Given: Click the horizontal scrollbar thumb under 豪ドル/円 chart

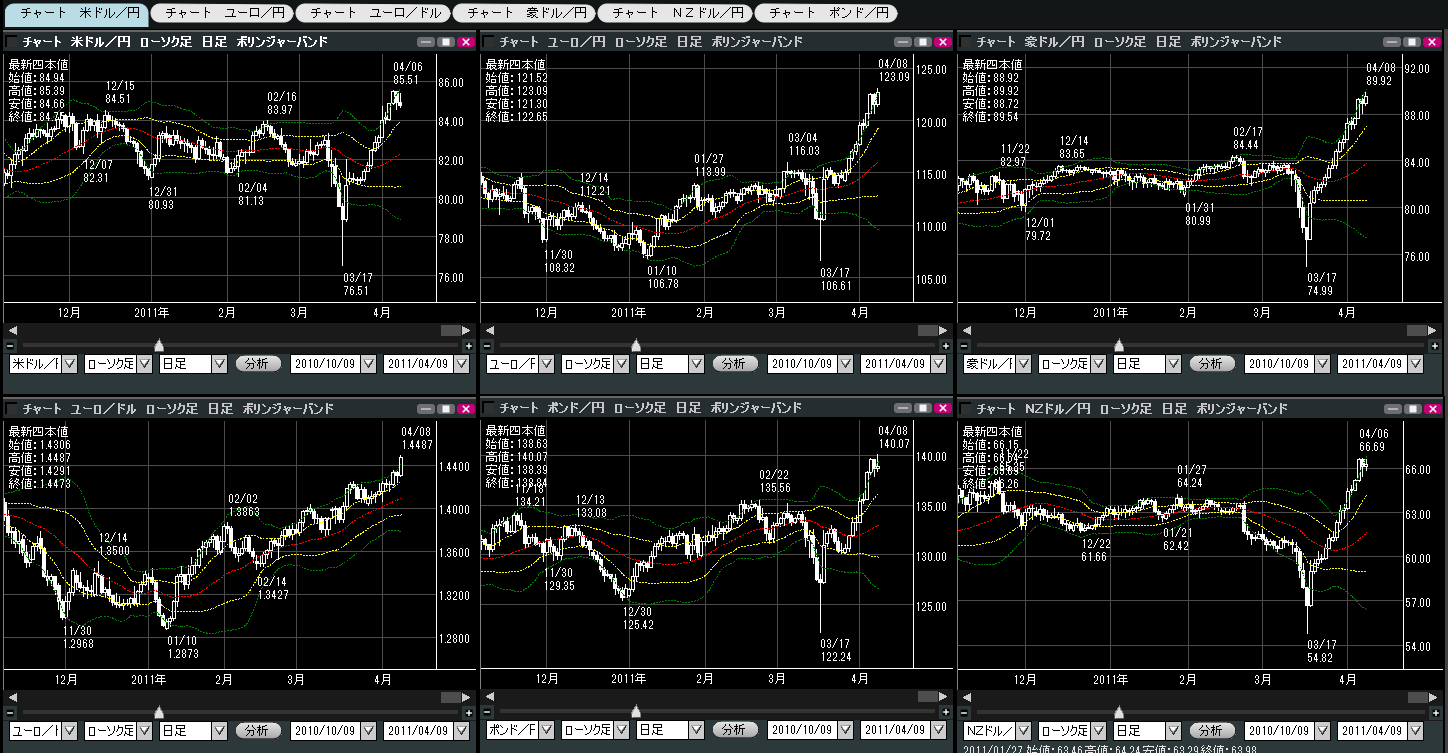Looking at the screenshot, I should pyautogui.click(x=1416, y=330).
